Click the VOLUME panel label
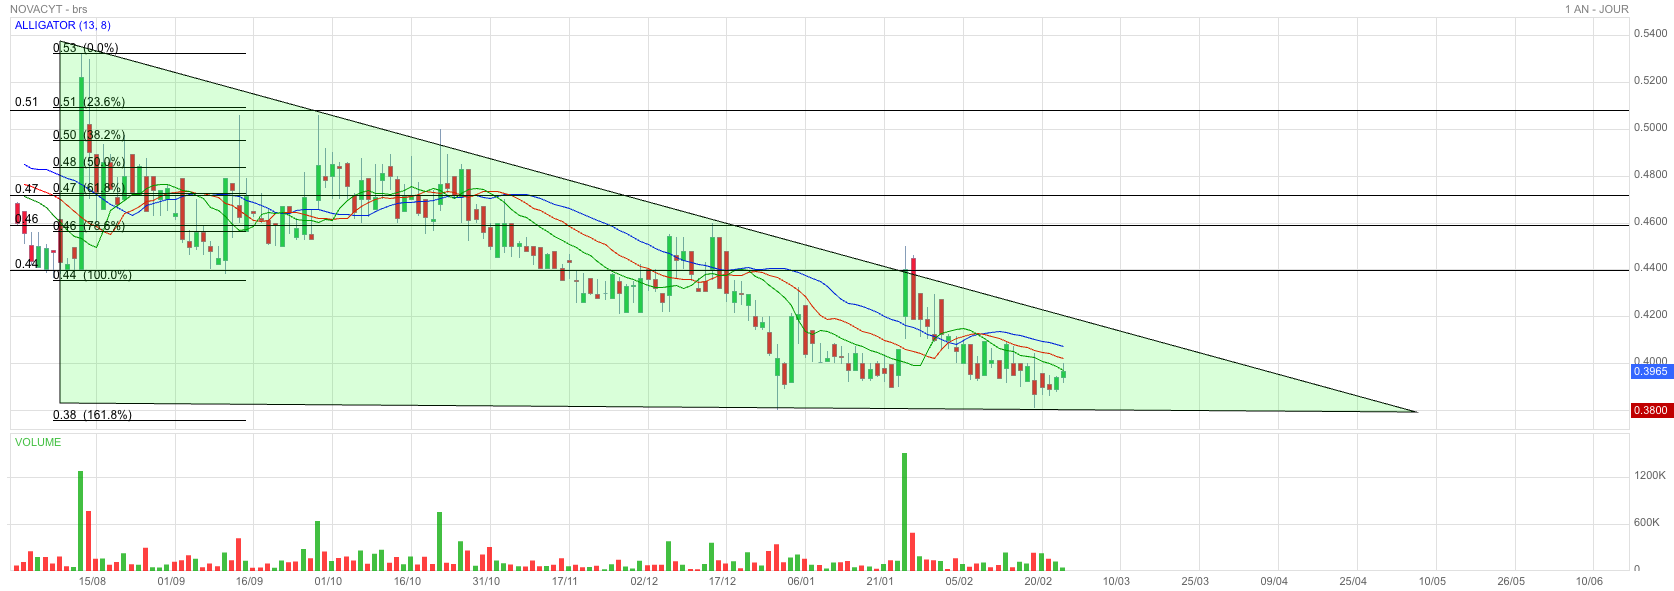The width and height of the screenshot is (1674, 591). point(38,442)
